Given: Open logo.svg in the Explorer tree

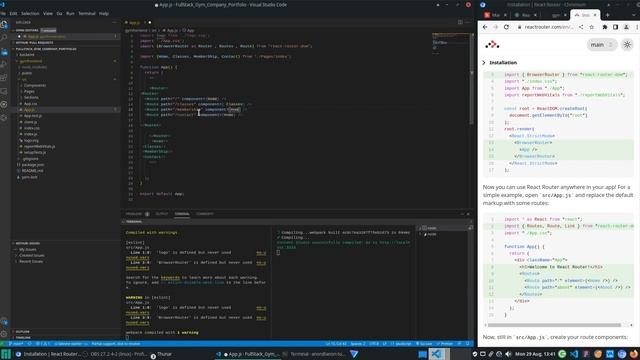Looking at the screenshot, I should click(x=31, y=140).
